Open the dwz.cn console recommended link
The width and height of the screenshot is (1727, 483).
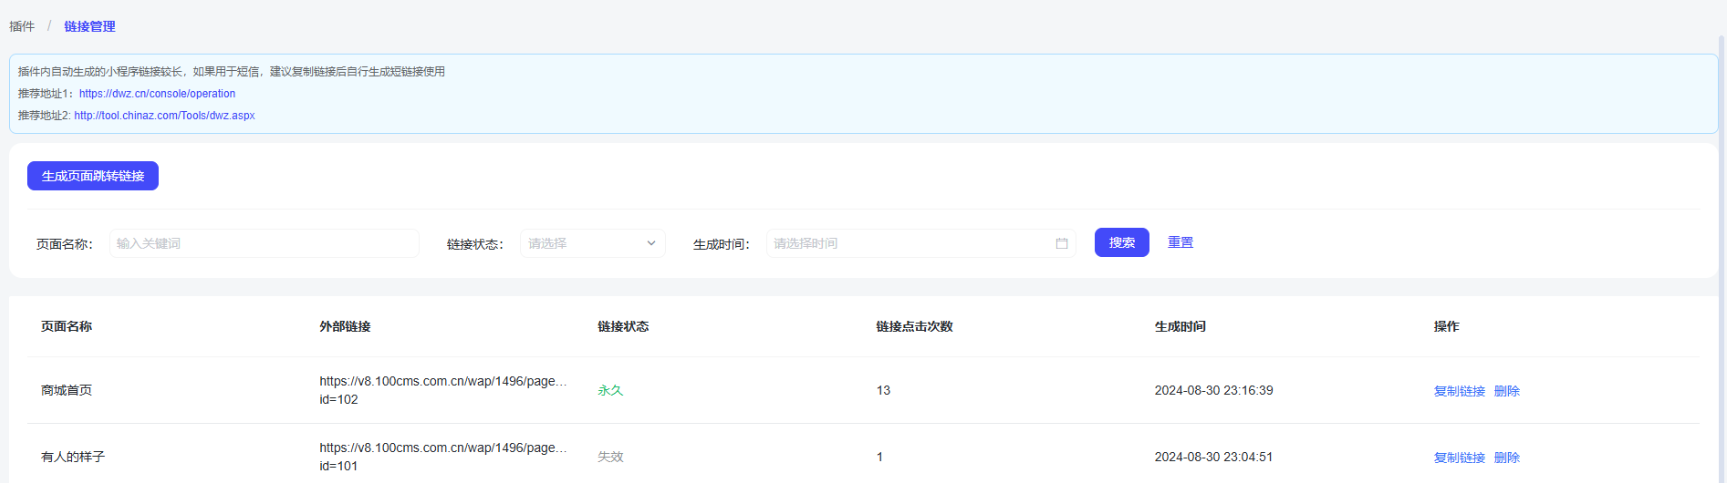(x=157, y=94)
